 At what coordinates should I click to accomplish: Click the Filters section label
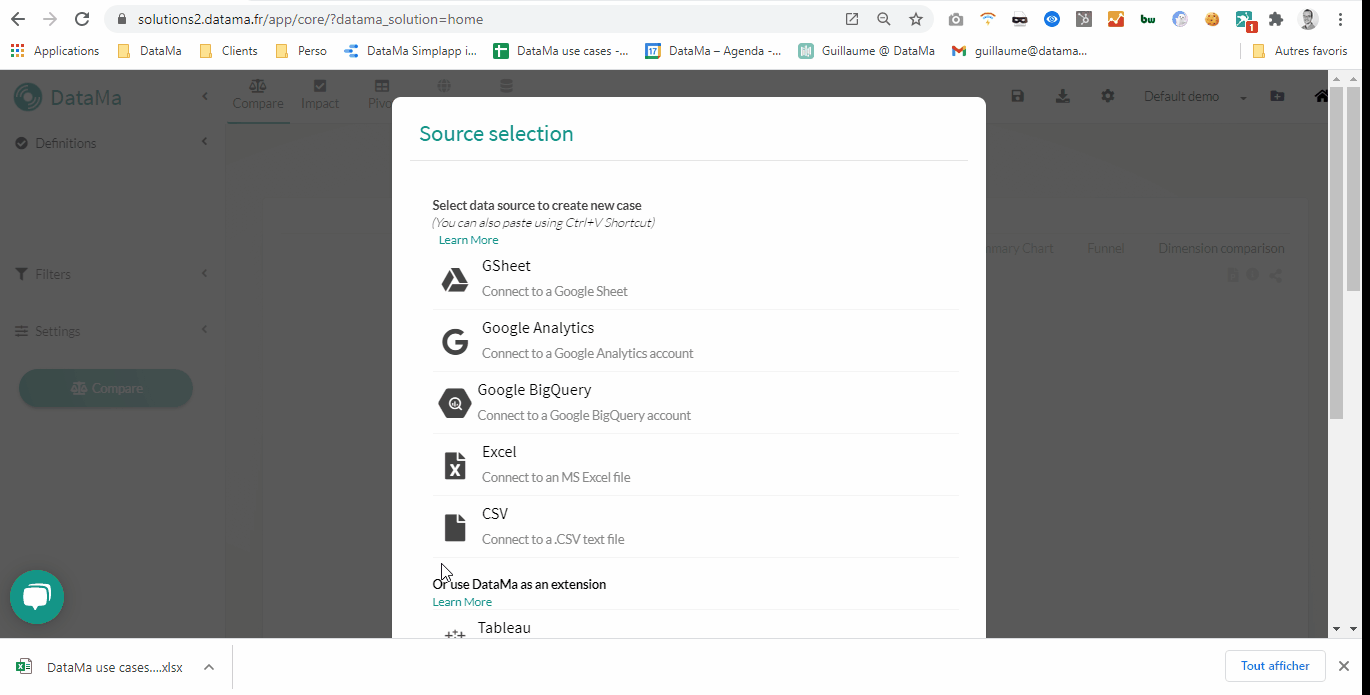click(52, 274)
